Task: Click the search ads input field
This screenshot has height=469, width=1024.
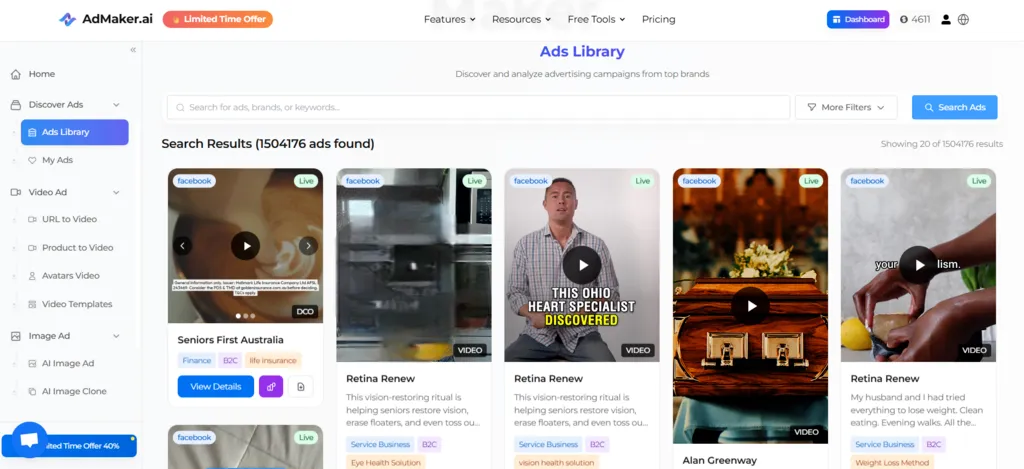Action: point(478,107)
